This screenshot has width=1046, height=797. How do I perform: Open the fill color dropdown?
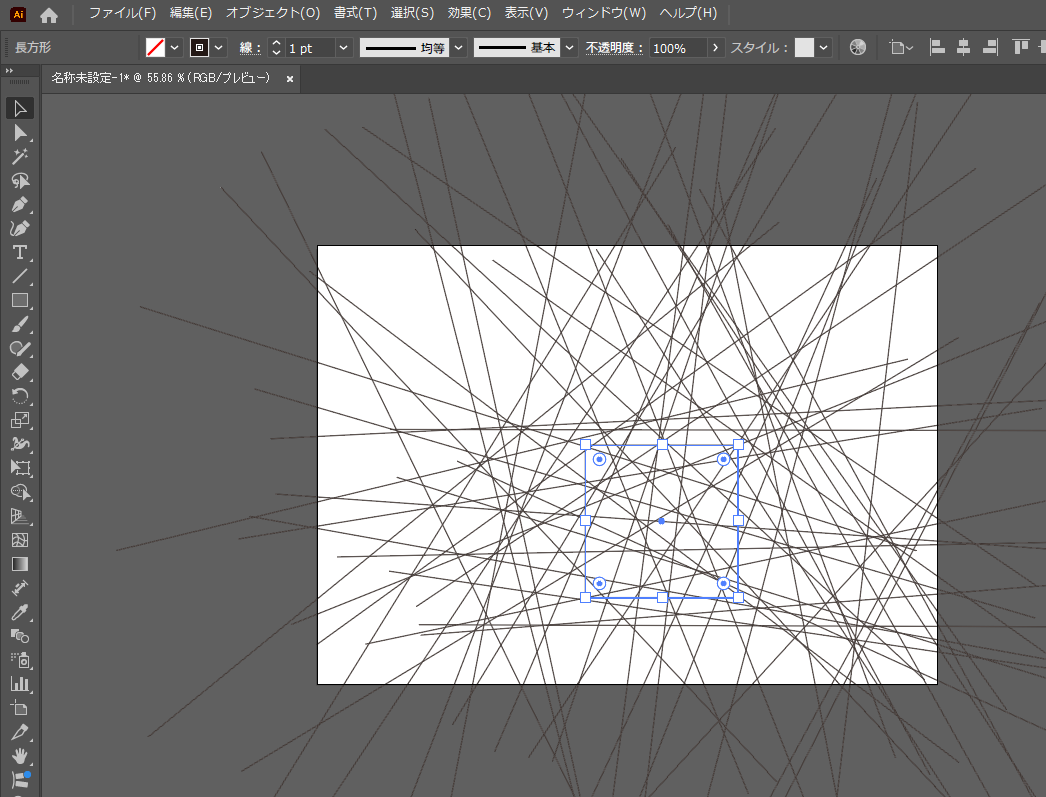[175, 48]
